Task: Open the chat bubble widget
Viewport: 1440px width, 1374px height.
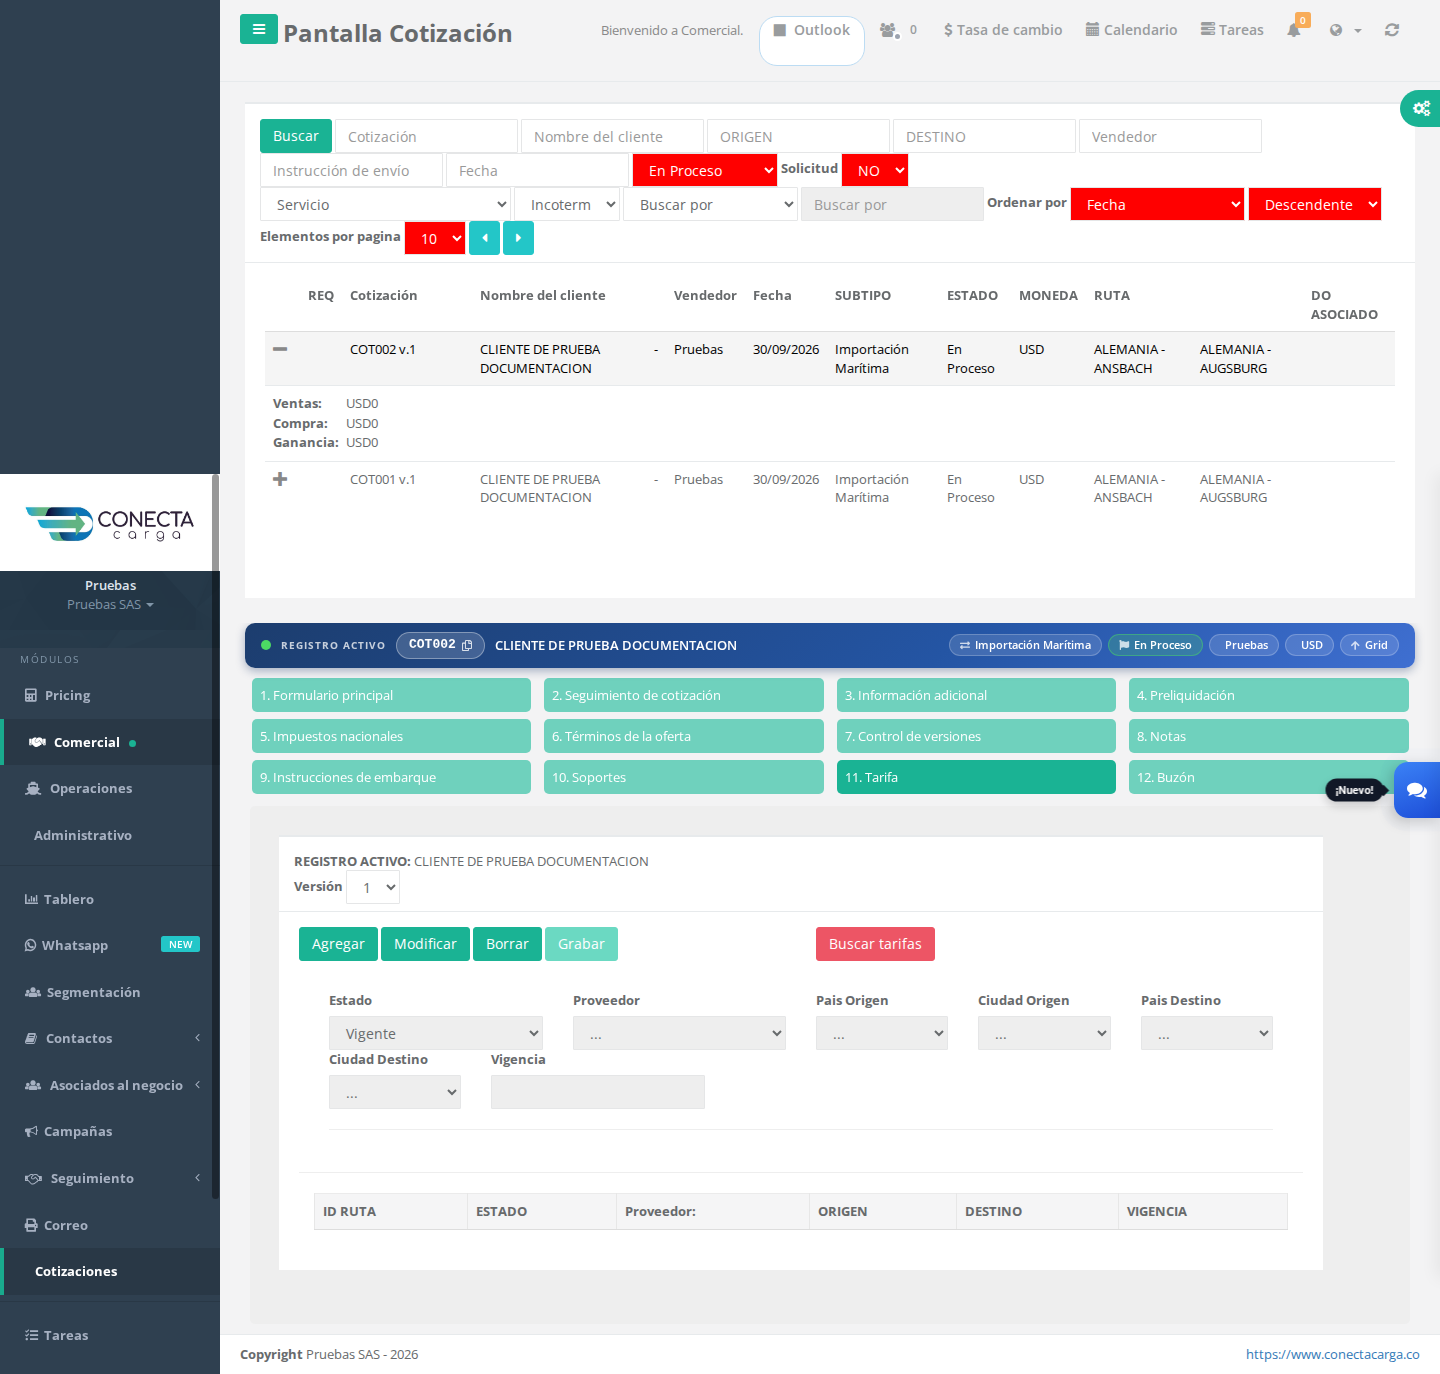Action: pyautogui.click(x=1417, y=790)
